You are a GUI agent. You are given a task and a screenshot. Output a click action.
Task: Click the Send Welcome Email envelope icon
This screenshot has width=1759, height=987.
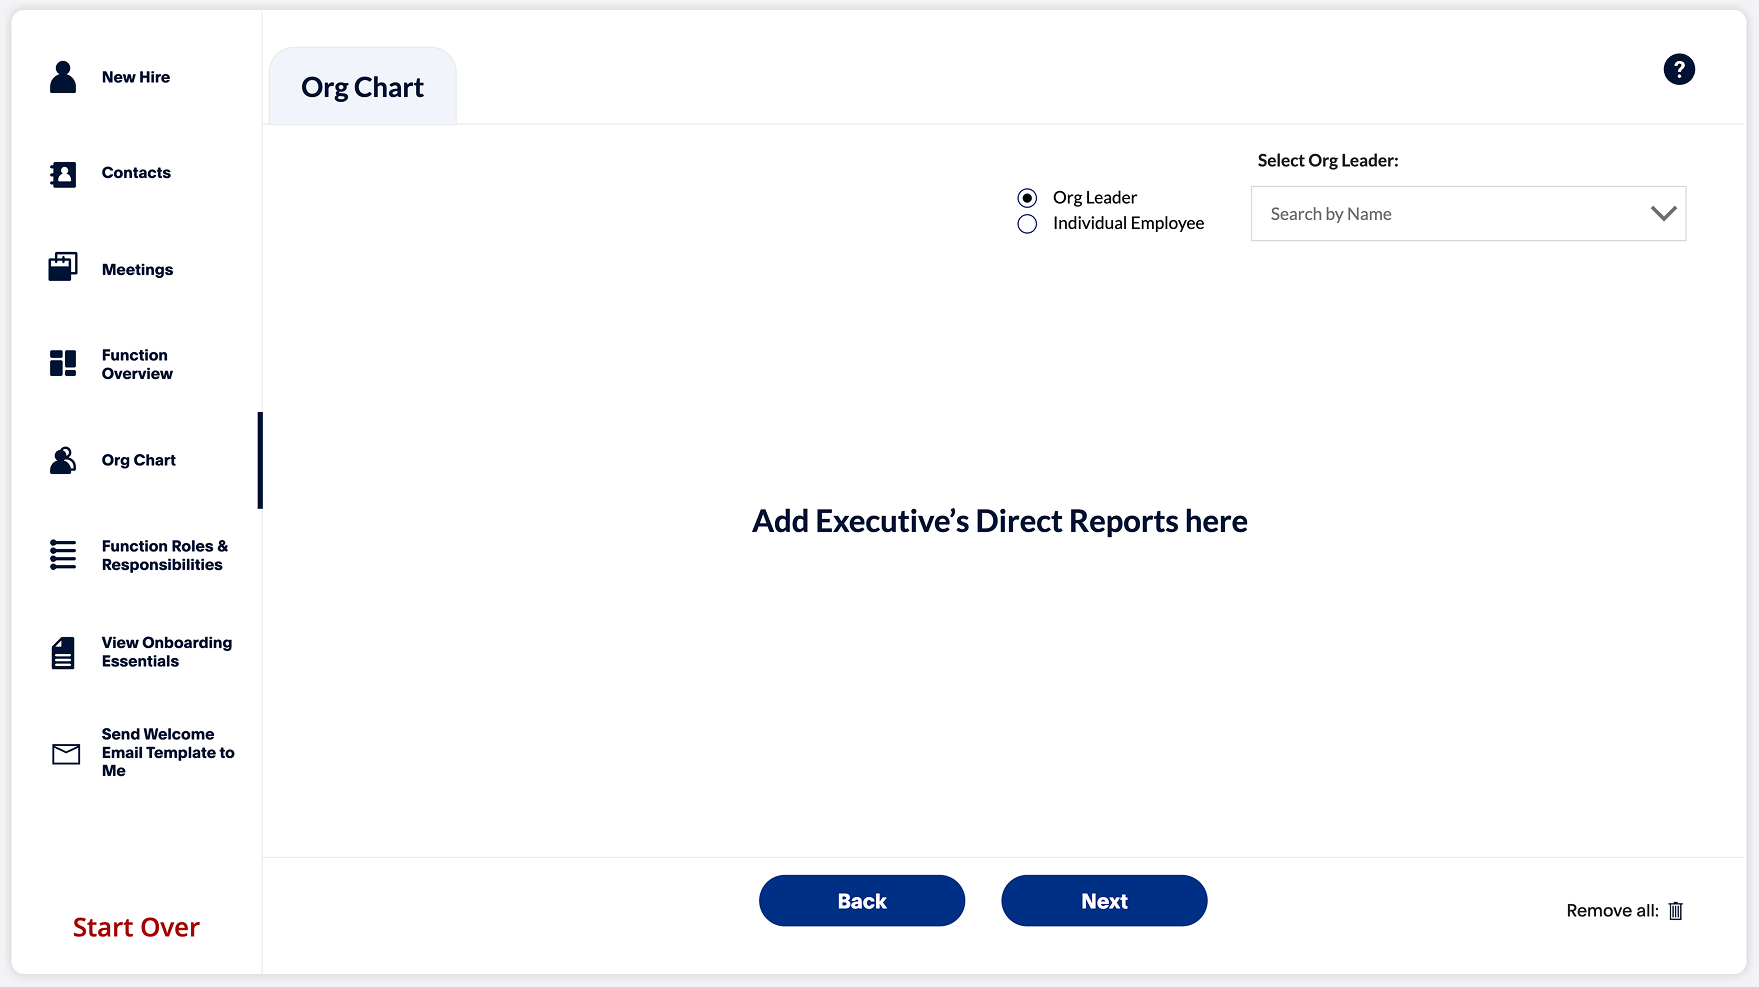(x=66, y=754)
